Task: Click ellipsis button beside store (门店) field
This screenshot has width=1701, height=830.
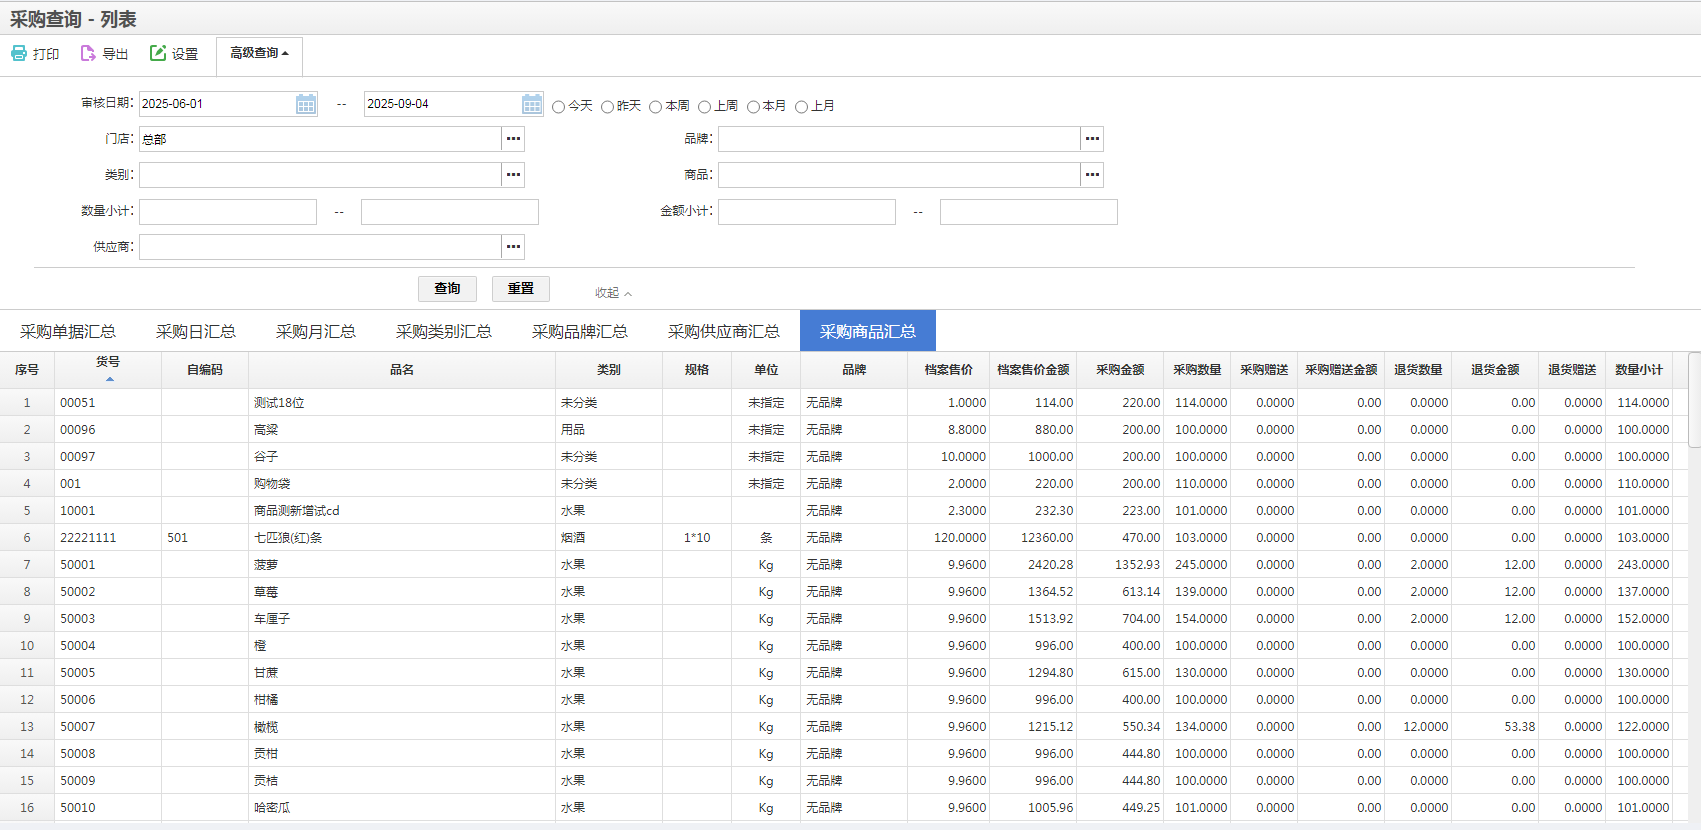Action: (x=513, y=139)
